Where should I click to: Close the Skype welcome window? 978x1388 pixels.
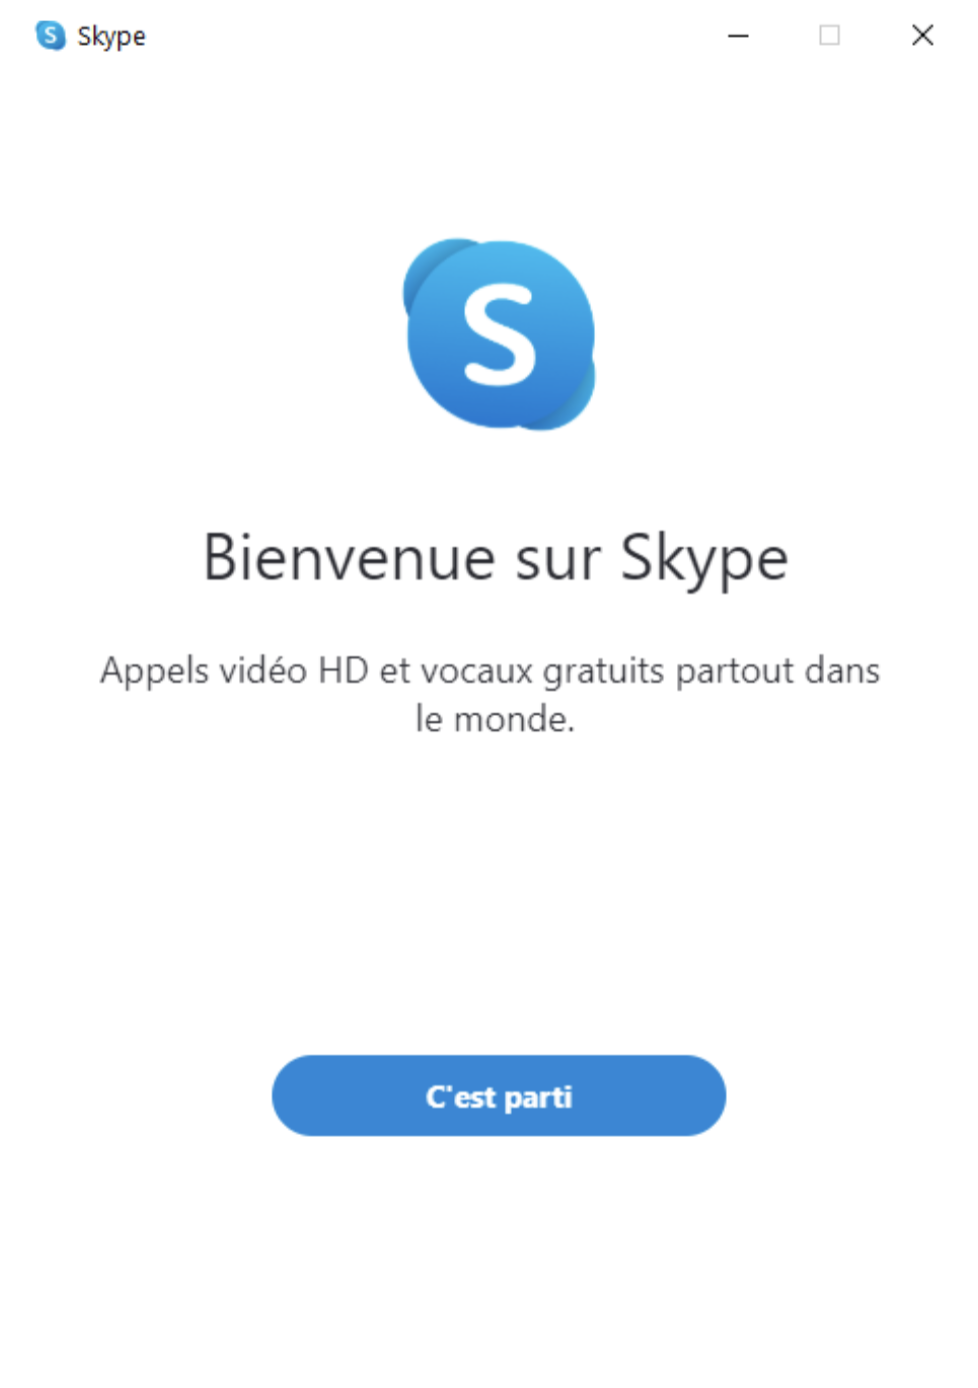[x=922, y=36]
